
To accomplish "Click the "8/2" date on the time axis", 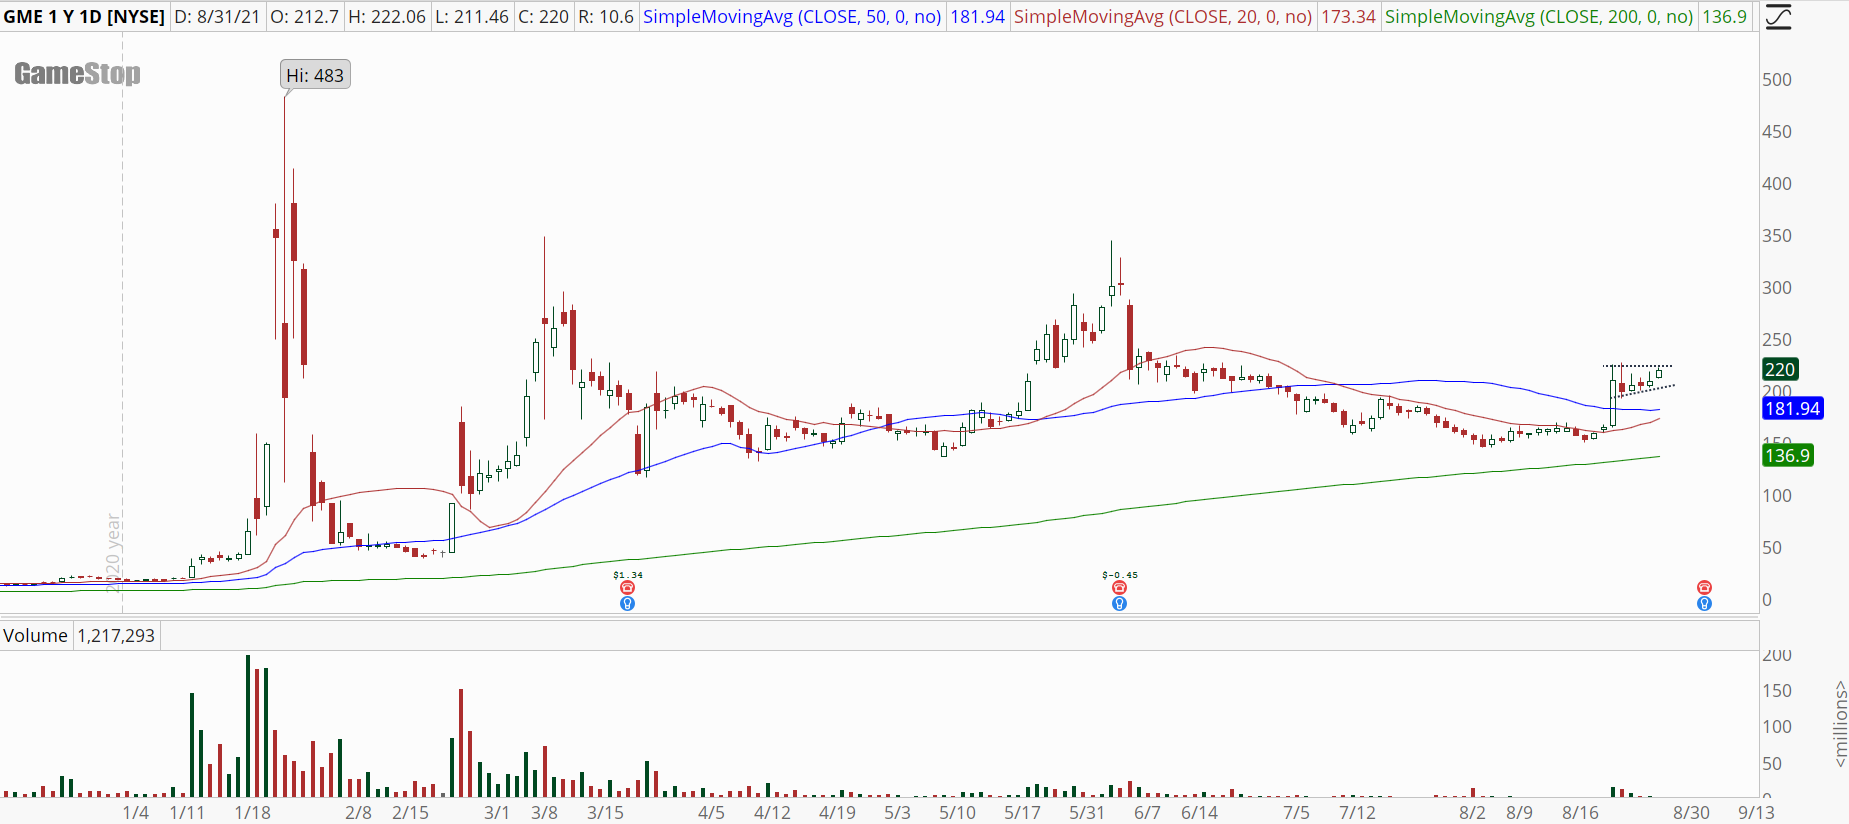I will [x=1472, y=813].
